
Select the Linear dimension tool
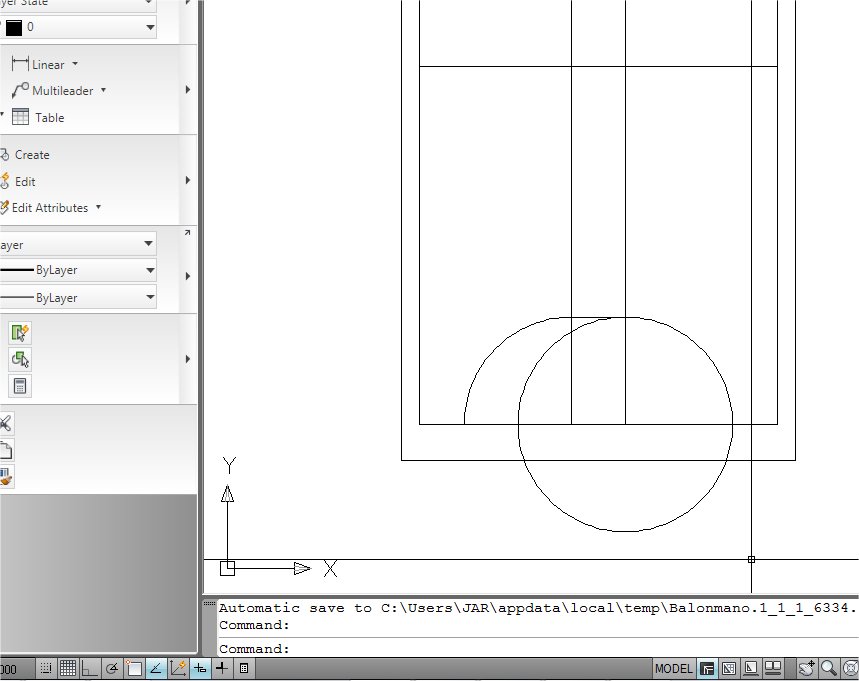tap(37, 64)
